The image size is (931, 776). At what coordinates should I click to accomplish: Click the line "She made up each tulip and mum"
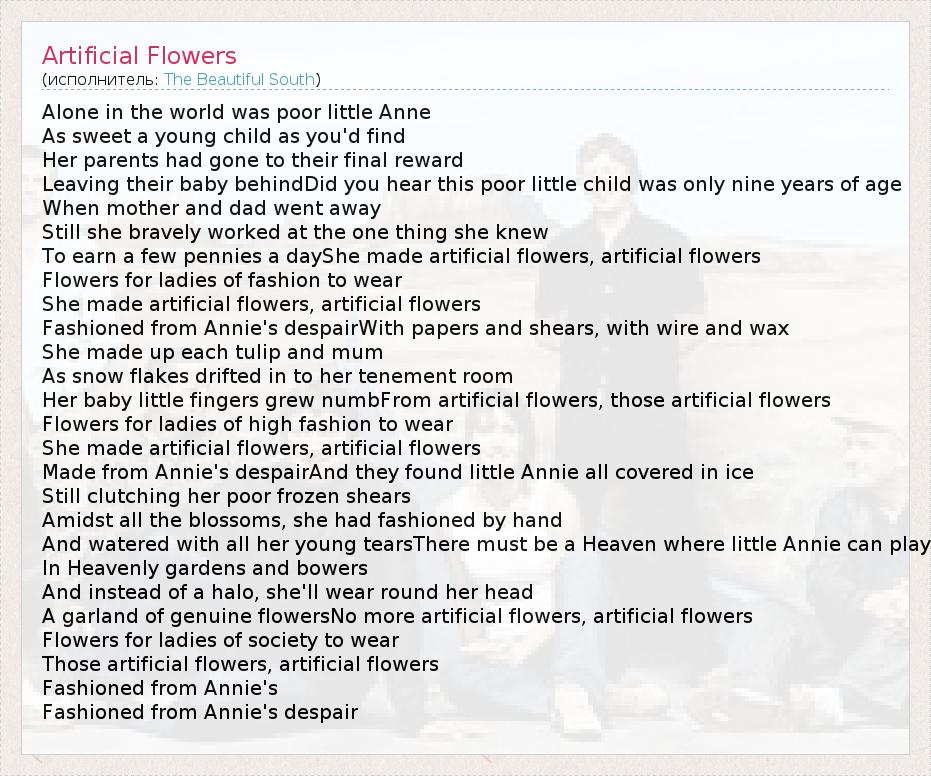[212, 352]
